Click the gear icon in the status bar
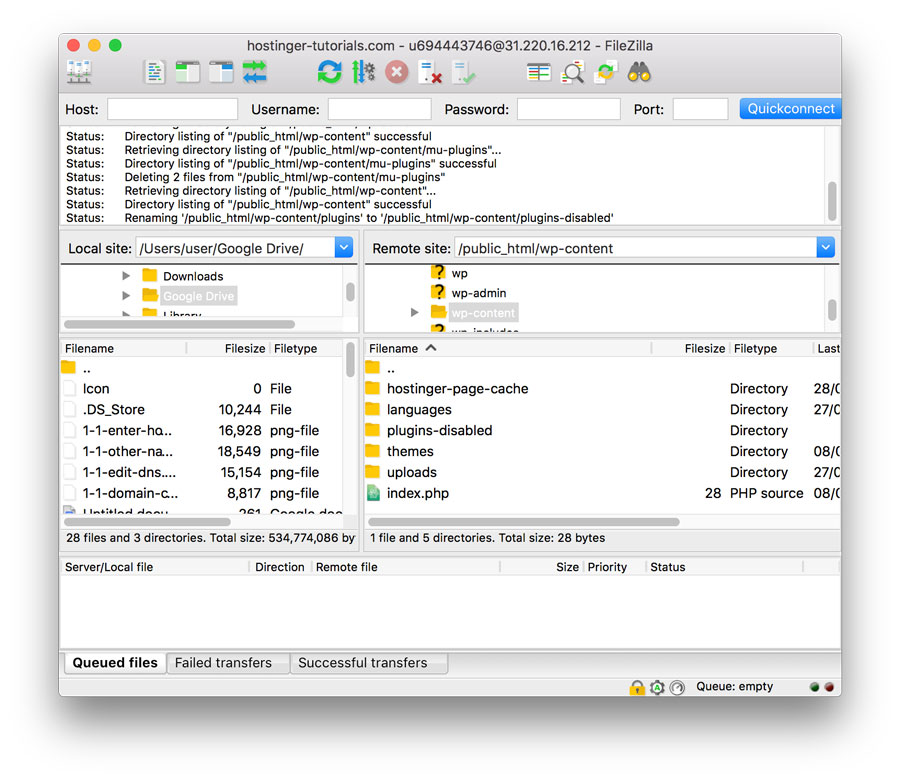Viewport: 900px width, 780px height. [657, 687]
